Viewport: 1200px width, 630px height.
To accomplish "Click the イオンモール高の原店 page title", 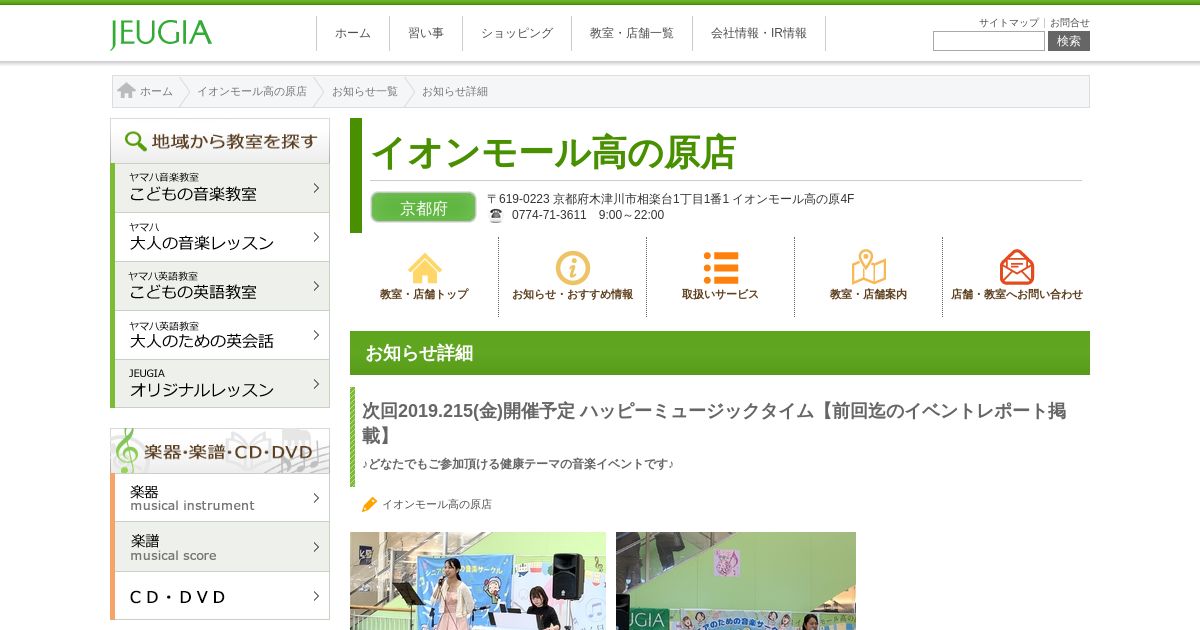I will (x=553, y=152).
